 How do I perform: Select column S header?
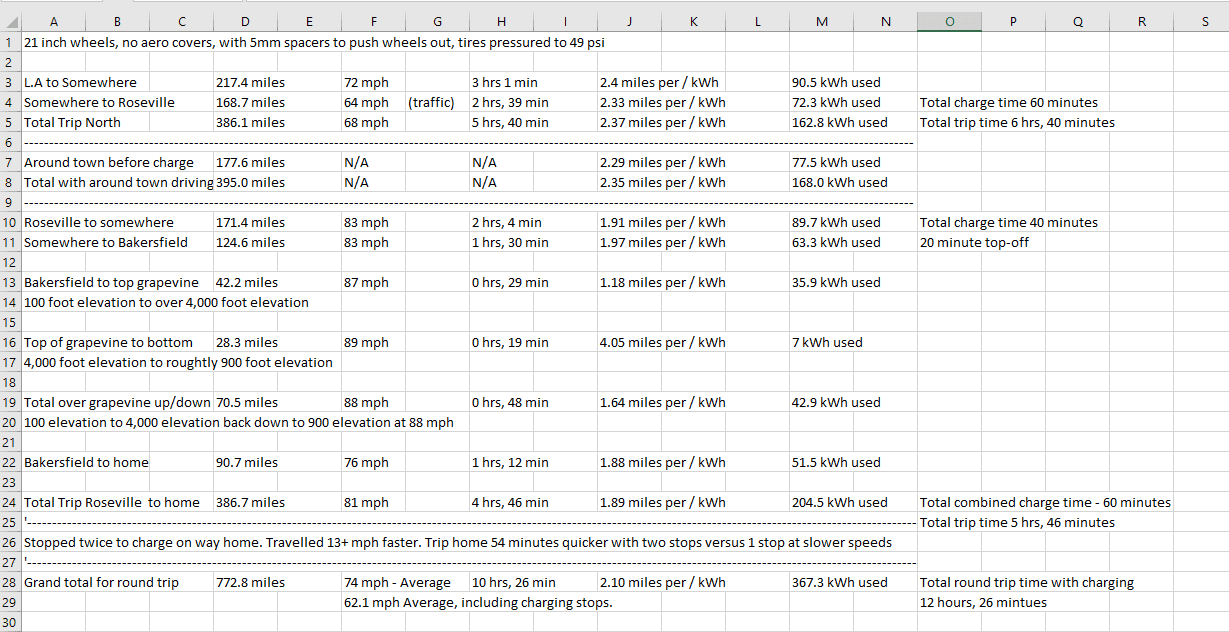(x=1205, y=22)
